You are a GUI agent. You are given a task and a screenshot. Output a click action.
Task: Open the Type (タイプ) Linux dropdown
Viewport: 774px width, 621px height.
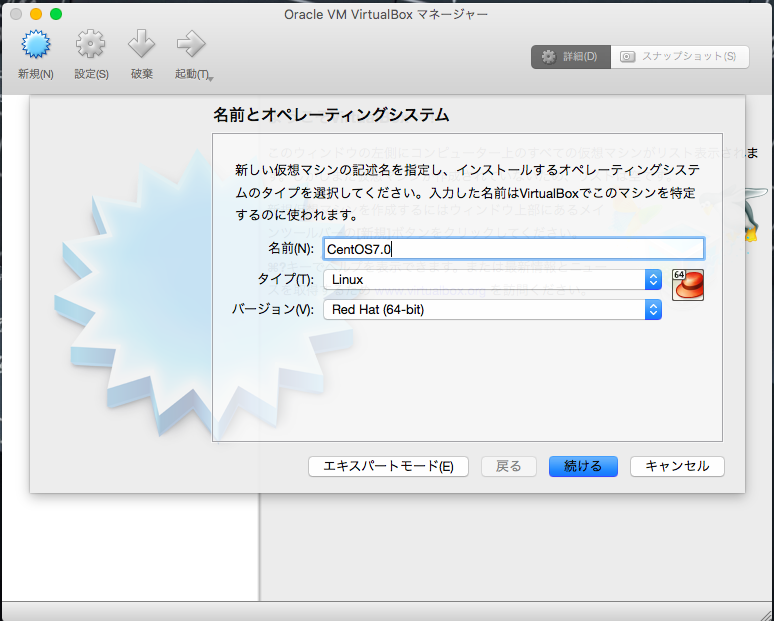coord(492,279)
